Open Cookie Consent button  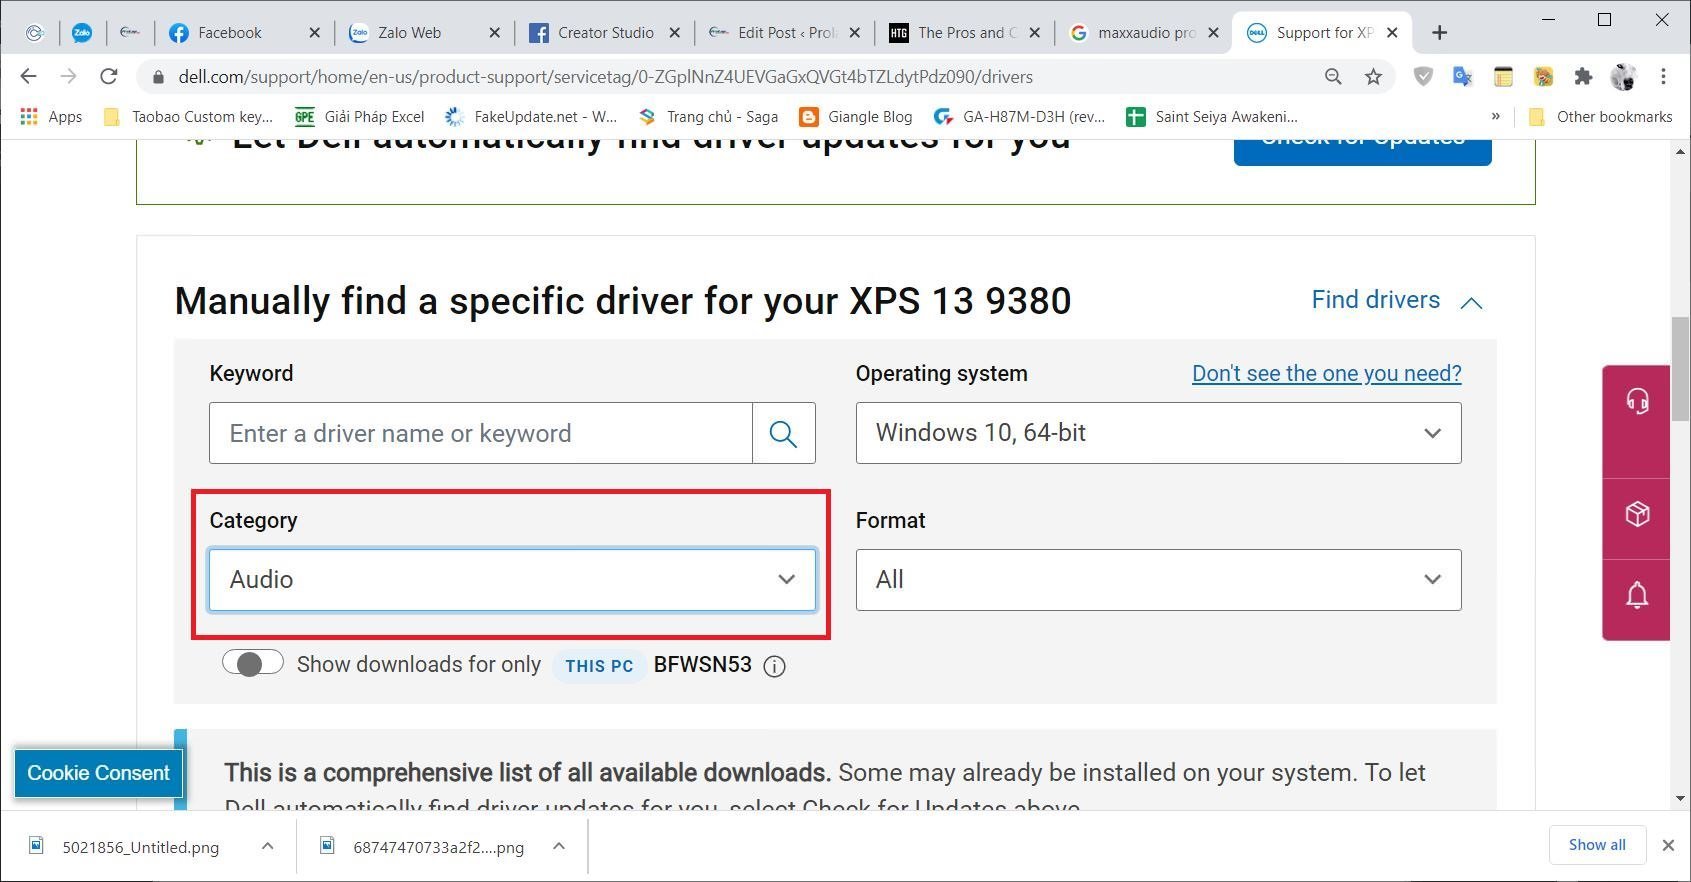tap(98, 773)
